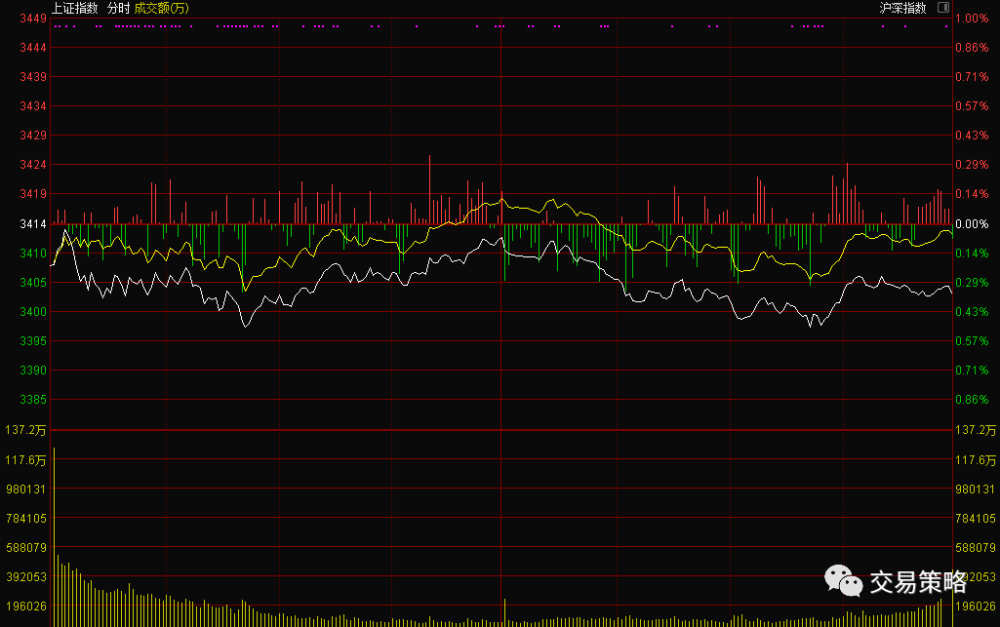Viewport: 1000px width, 627px height.
Task: Select the 上证指数 index title
Action: pos(75,8)
